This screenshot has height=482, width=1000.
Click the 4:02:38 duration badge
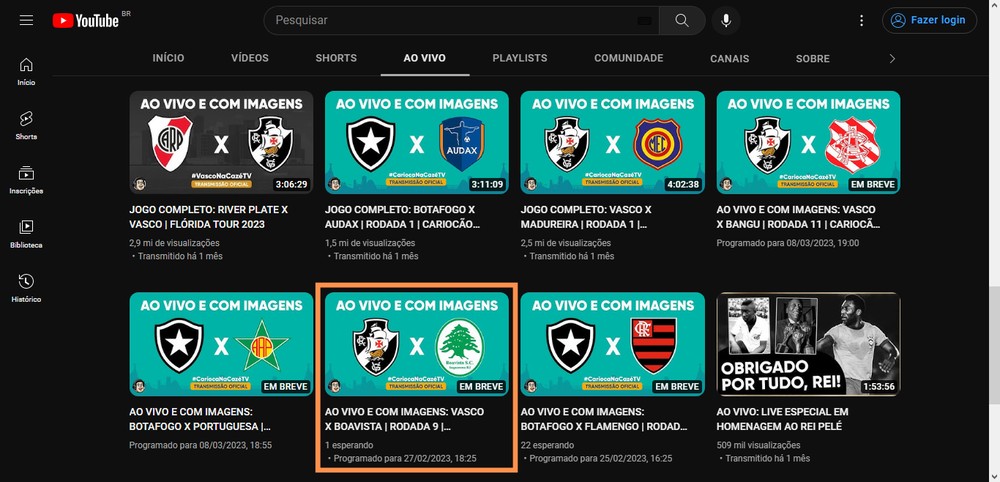click(684, 185)
